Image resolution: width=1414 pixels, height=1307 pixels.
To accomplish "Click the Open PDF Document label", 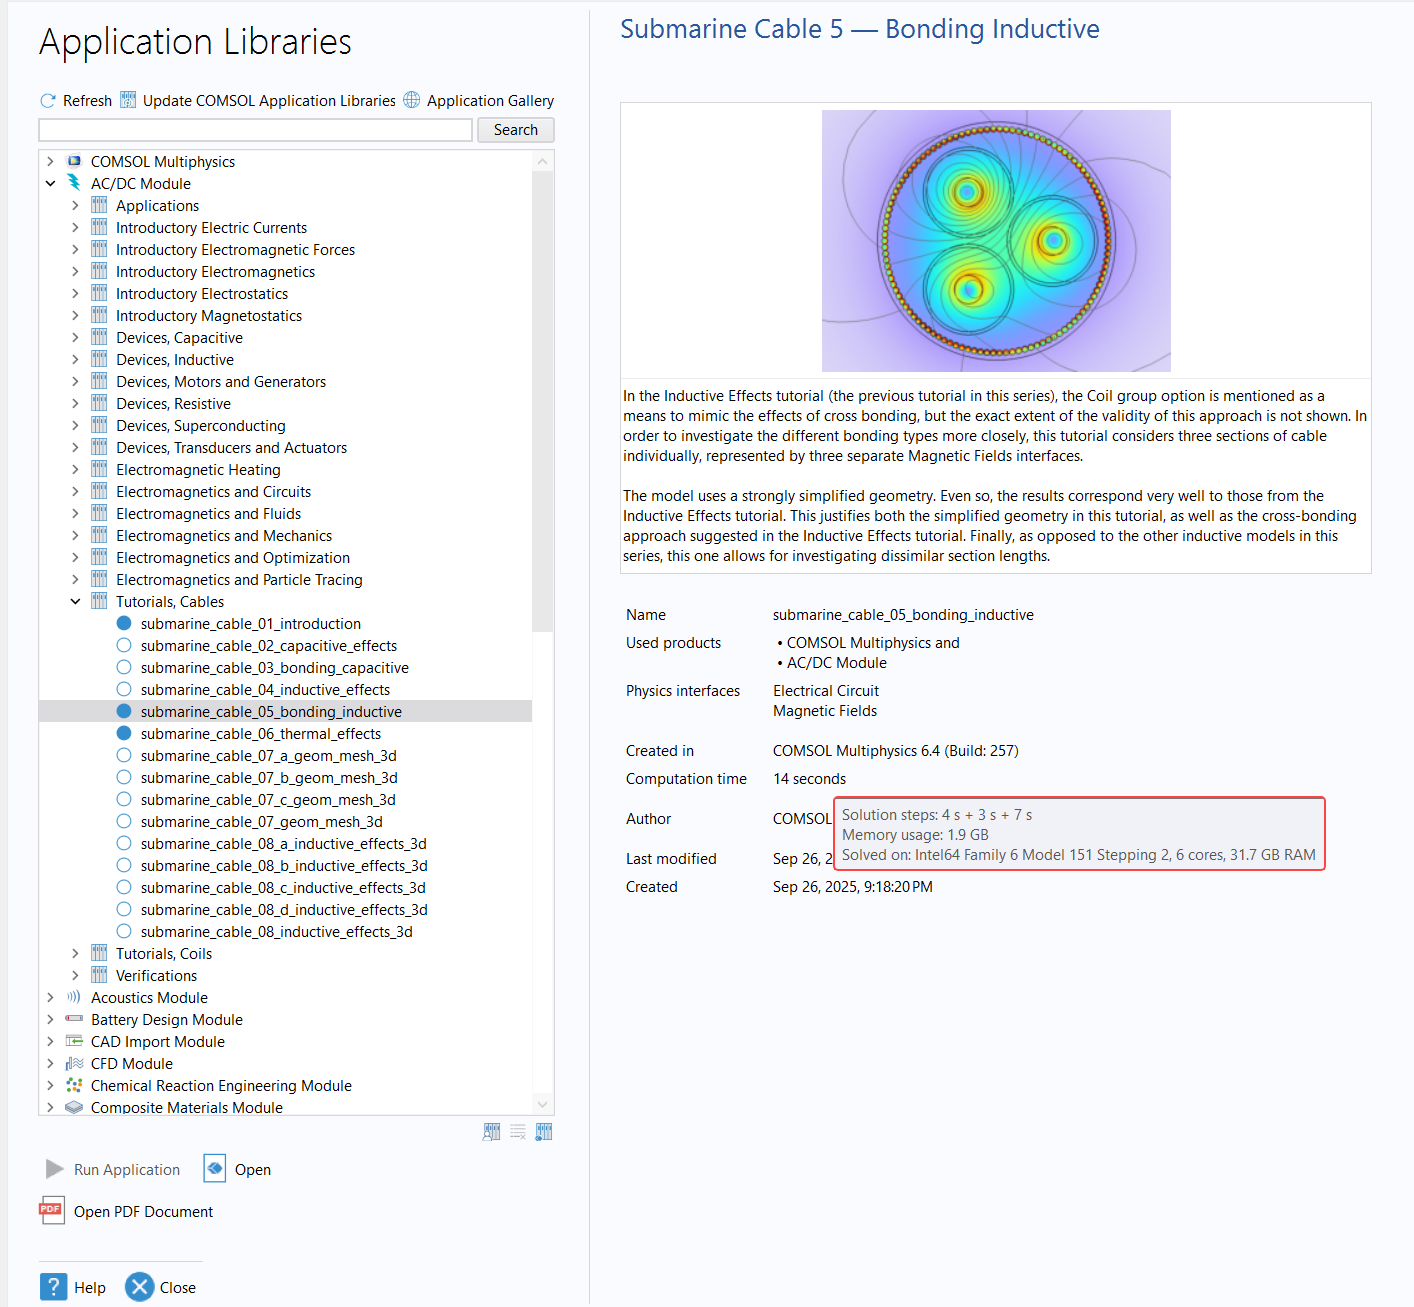I will click(x=143, y=1212).
